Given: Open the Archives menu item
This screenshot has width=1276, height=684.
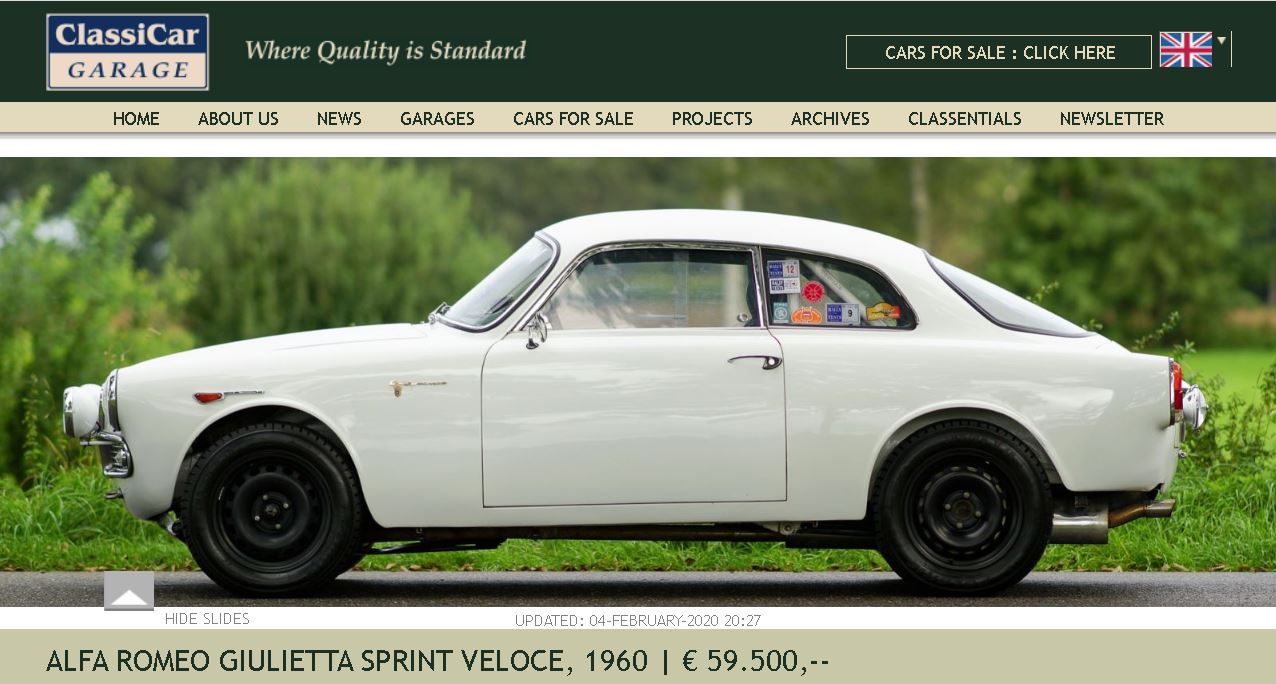Looking at the screenshot, I should coord(830,118).
